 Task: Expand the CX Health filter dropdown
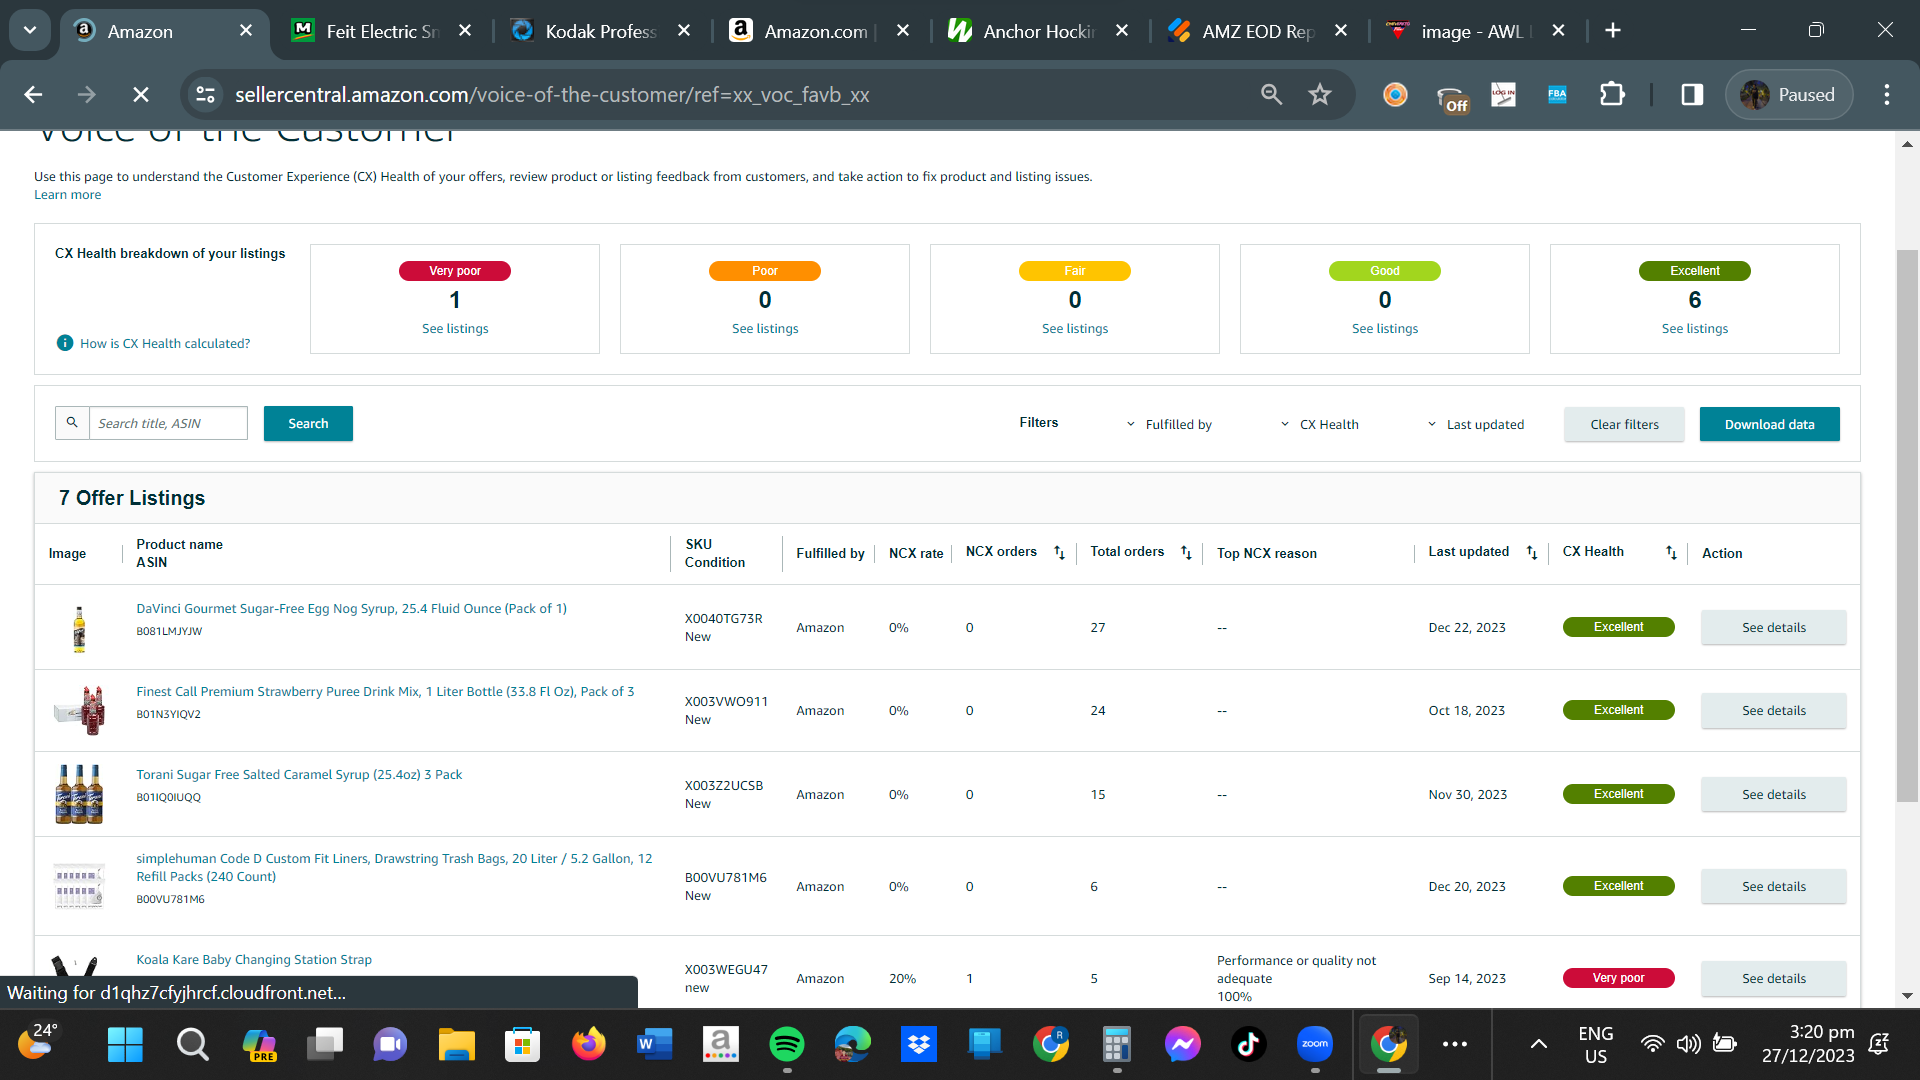(1319, 424)
